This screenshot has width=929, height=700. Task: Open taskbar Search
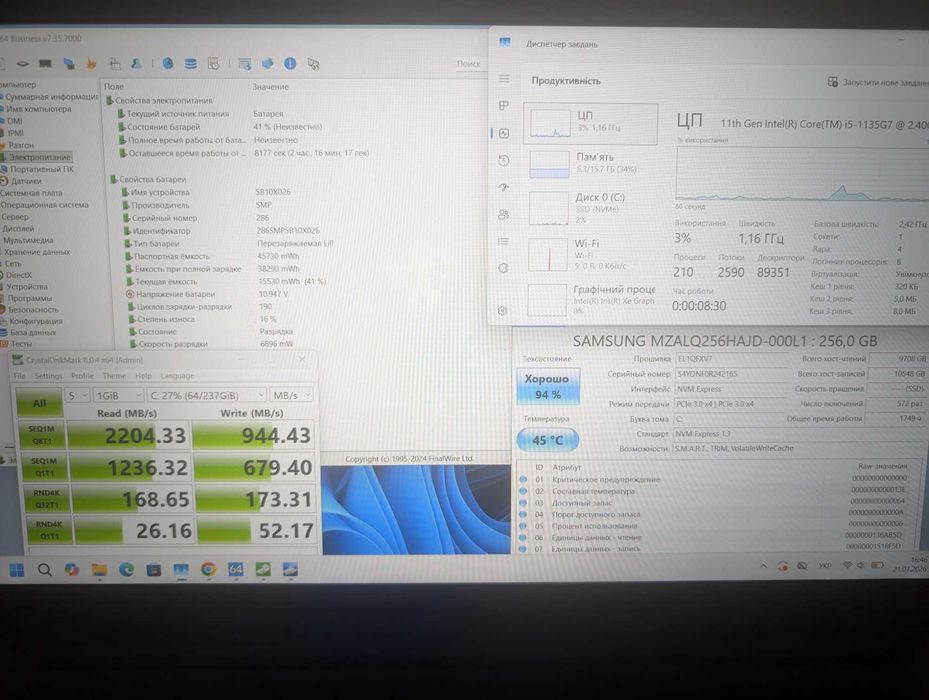tap(44, 570)
